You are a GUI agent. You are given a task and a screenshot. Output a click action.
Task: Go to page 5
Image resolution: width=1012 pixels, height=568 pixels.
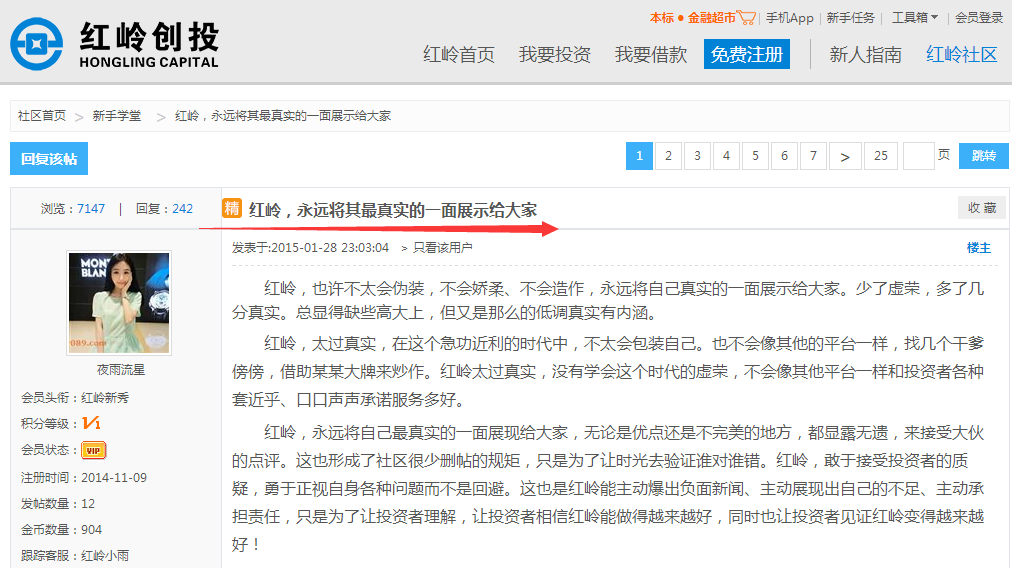click(x=756, y=156)
